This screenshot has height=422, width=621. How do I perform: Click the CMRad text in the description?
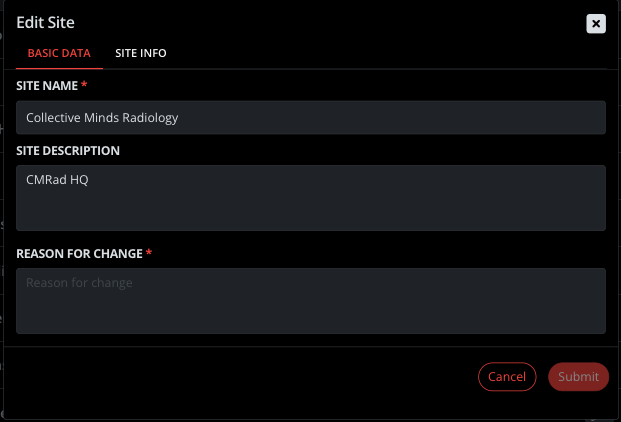coord(46,180)
